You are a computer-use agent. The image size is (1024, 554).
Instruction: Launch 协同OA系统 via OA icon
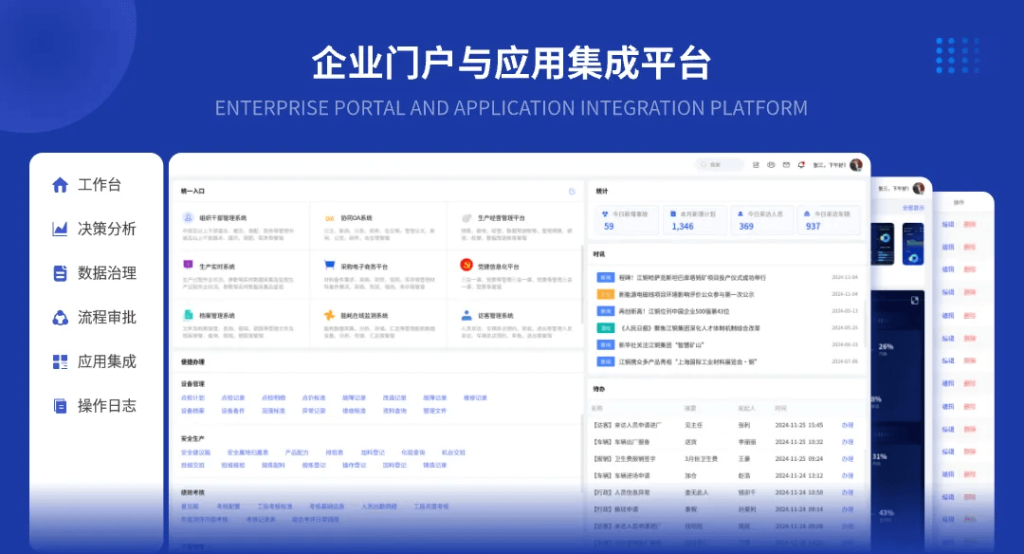click(x=329, y=218)
